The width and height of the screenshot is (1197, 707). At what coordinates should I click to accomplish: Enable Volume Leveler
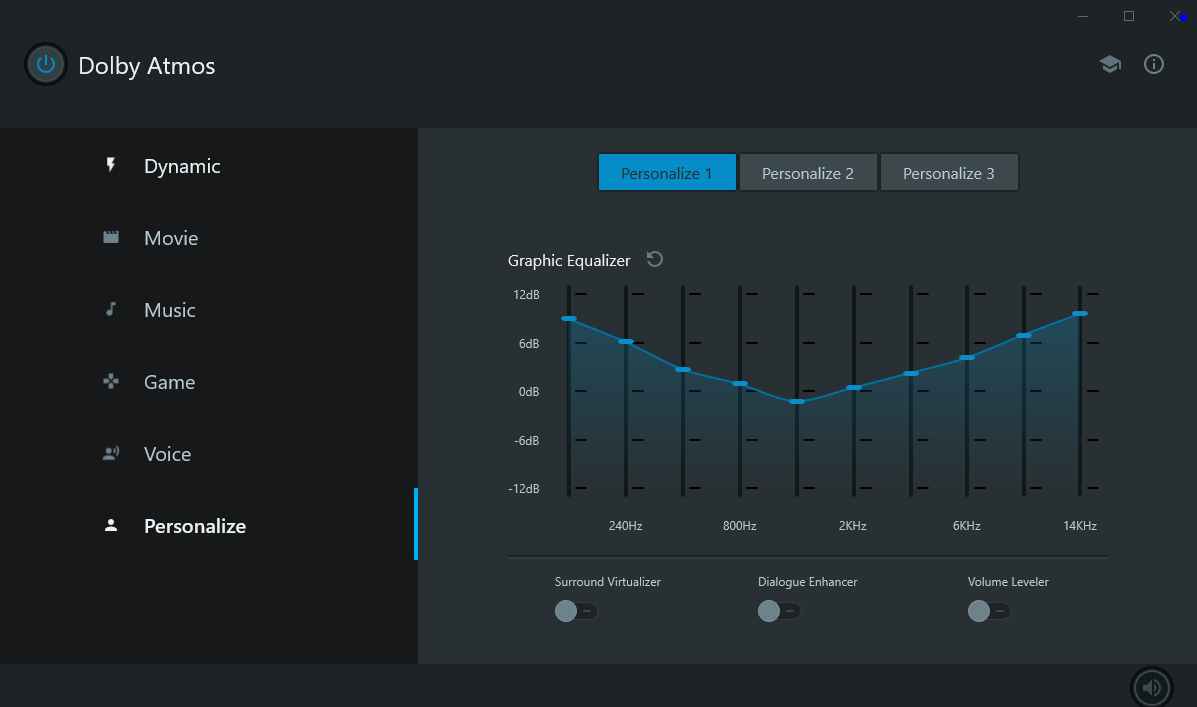click(988, 610)
